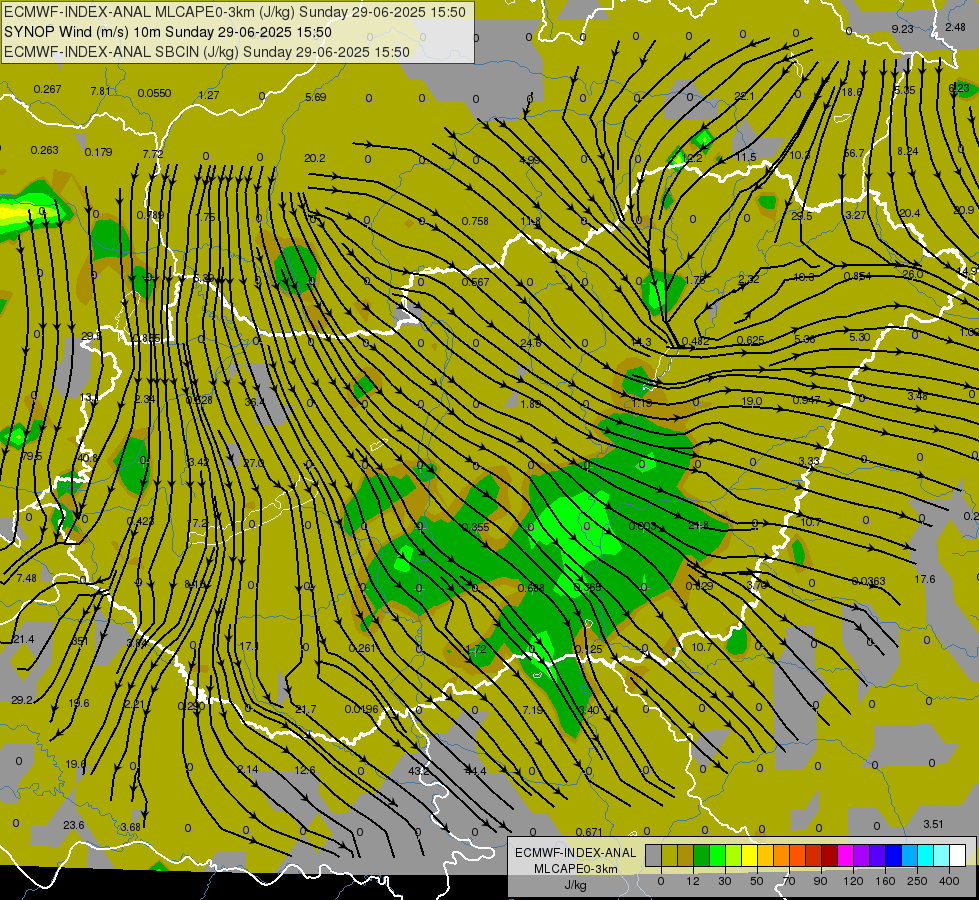This screenshot has height=900, width=979.
Task: Click the map value 7.19
Action: pos(533,710)
